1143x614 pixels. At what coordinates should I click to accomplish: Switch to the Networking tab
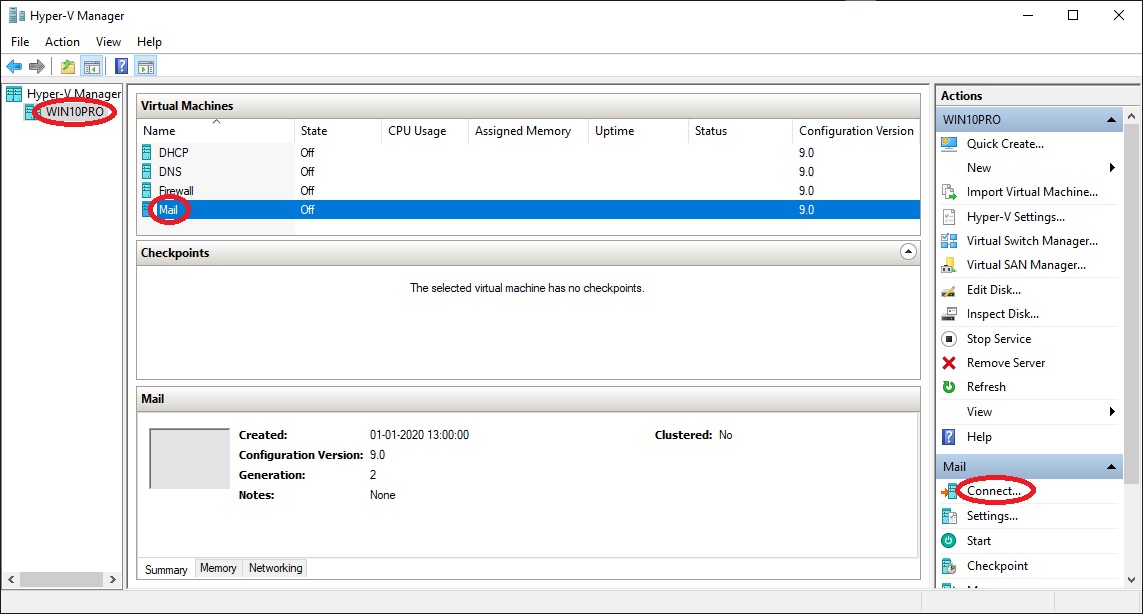(276, 568)
